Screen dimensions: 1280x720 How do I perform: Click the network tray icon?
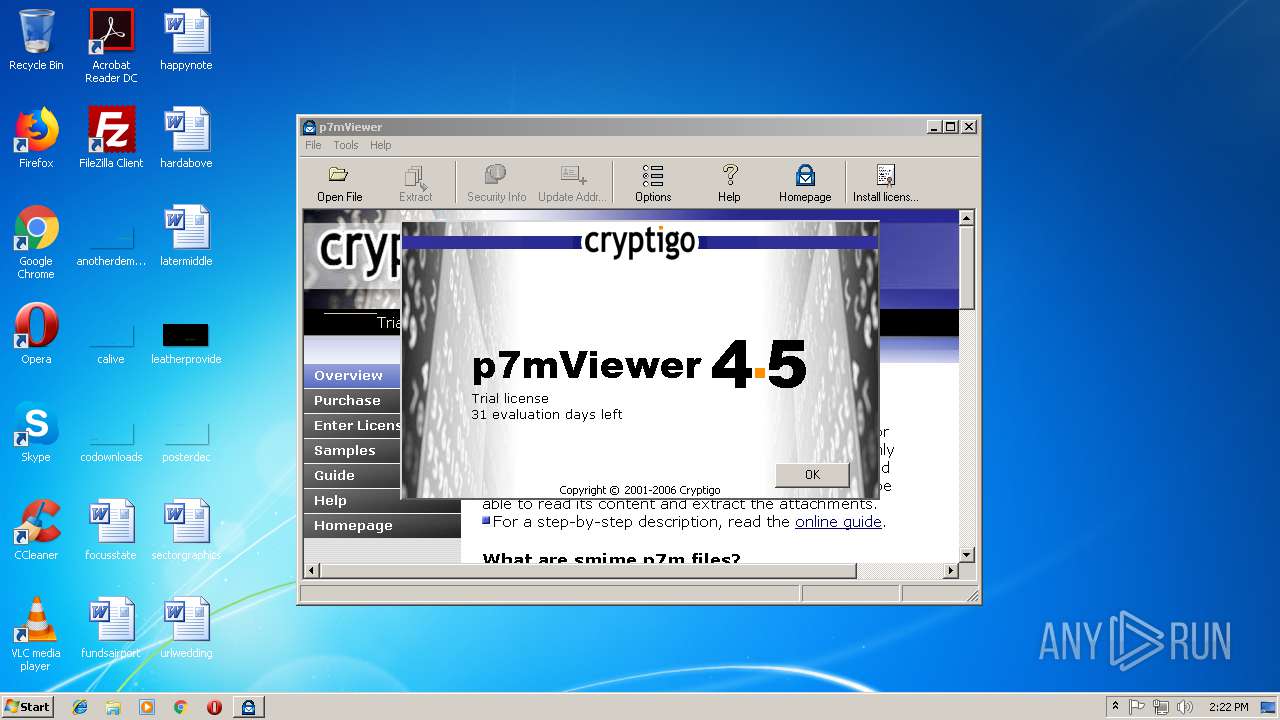tap(1161, 707)
